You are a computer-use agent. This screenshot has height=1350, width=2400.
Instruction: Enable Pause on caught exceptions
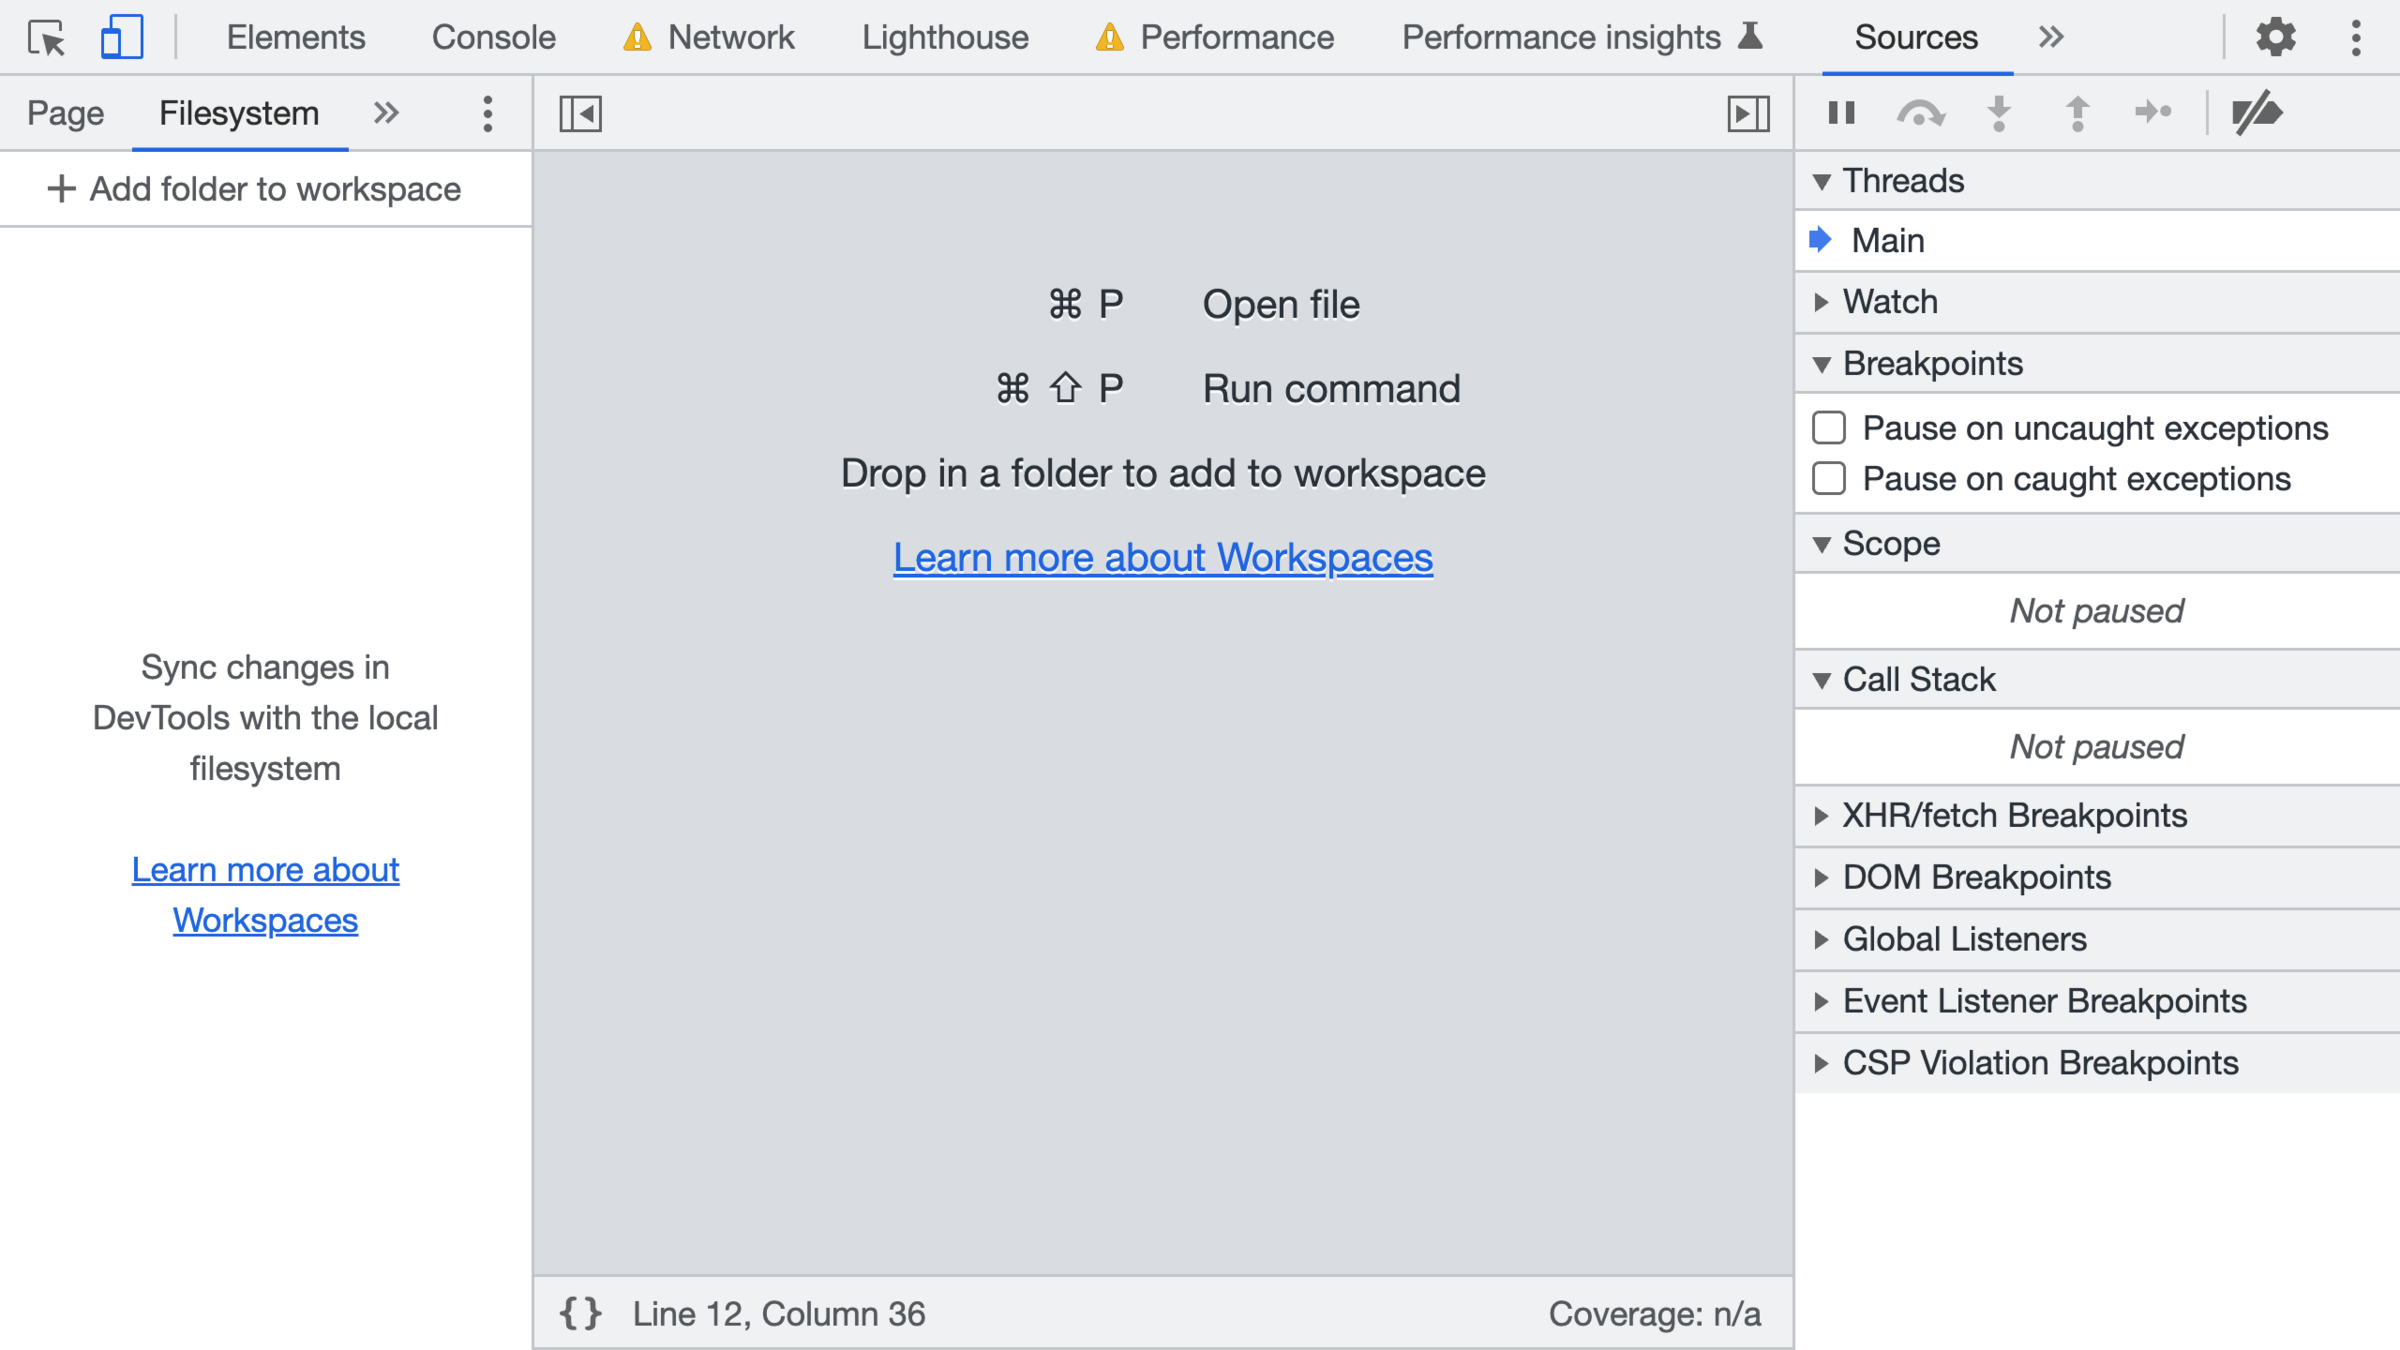pyautogui.click(x=1829, y=479)
